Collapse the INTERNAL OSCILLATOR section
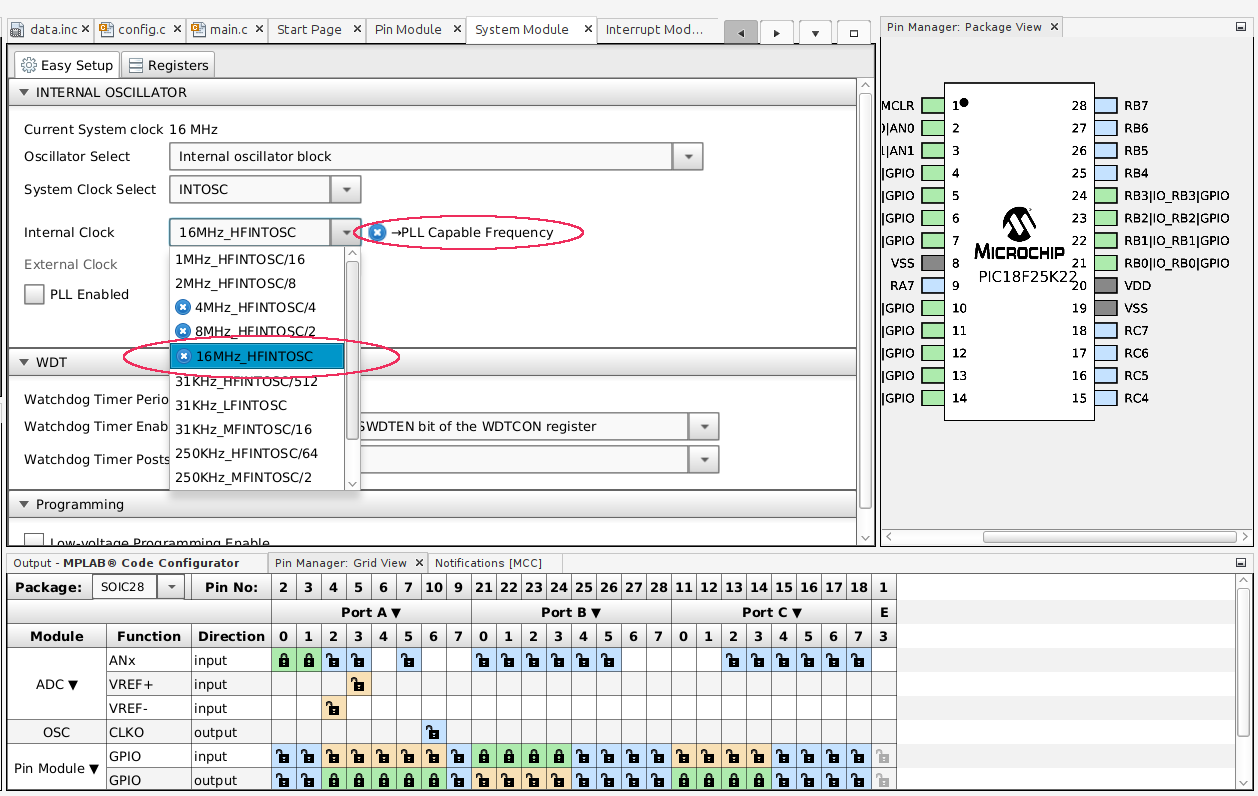 (24, 92)
